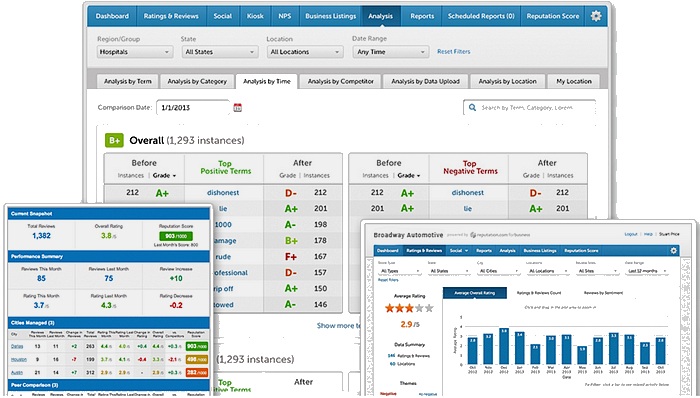Select Reviews by Sentiment chart tab
The width and height of the screenshot is (700, 398).
click(x=603, y=293)
